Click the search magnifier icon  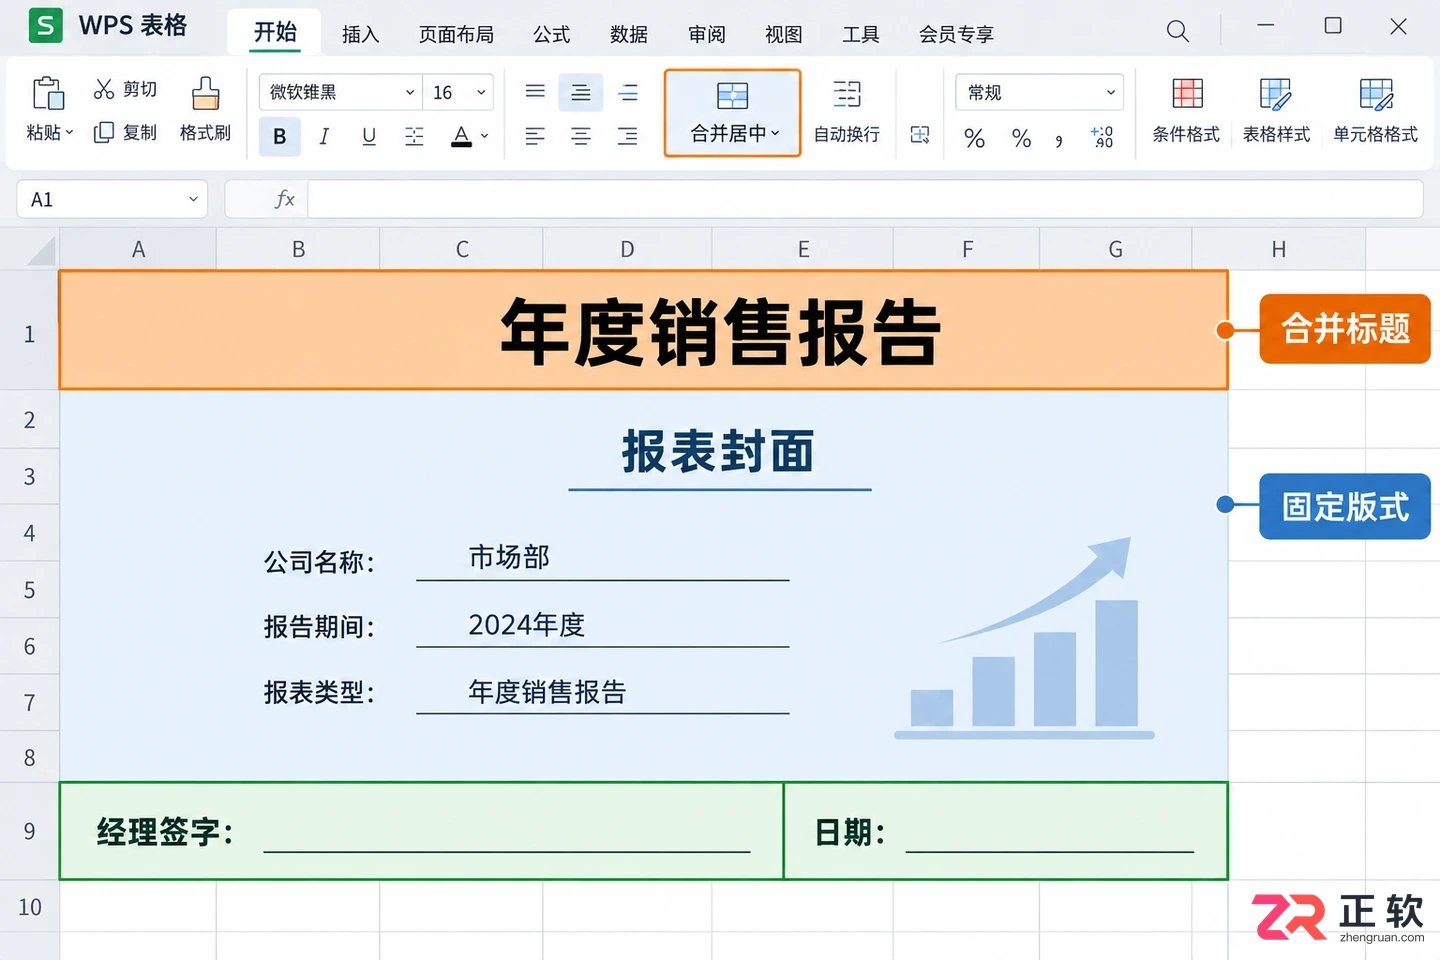1178,31
